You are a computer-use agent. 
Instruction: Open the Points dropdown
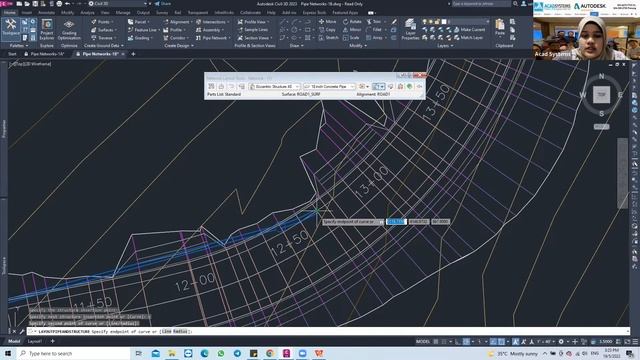103,22
